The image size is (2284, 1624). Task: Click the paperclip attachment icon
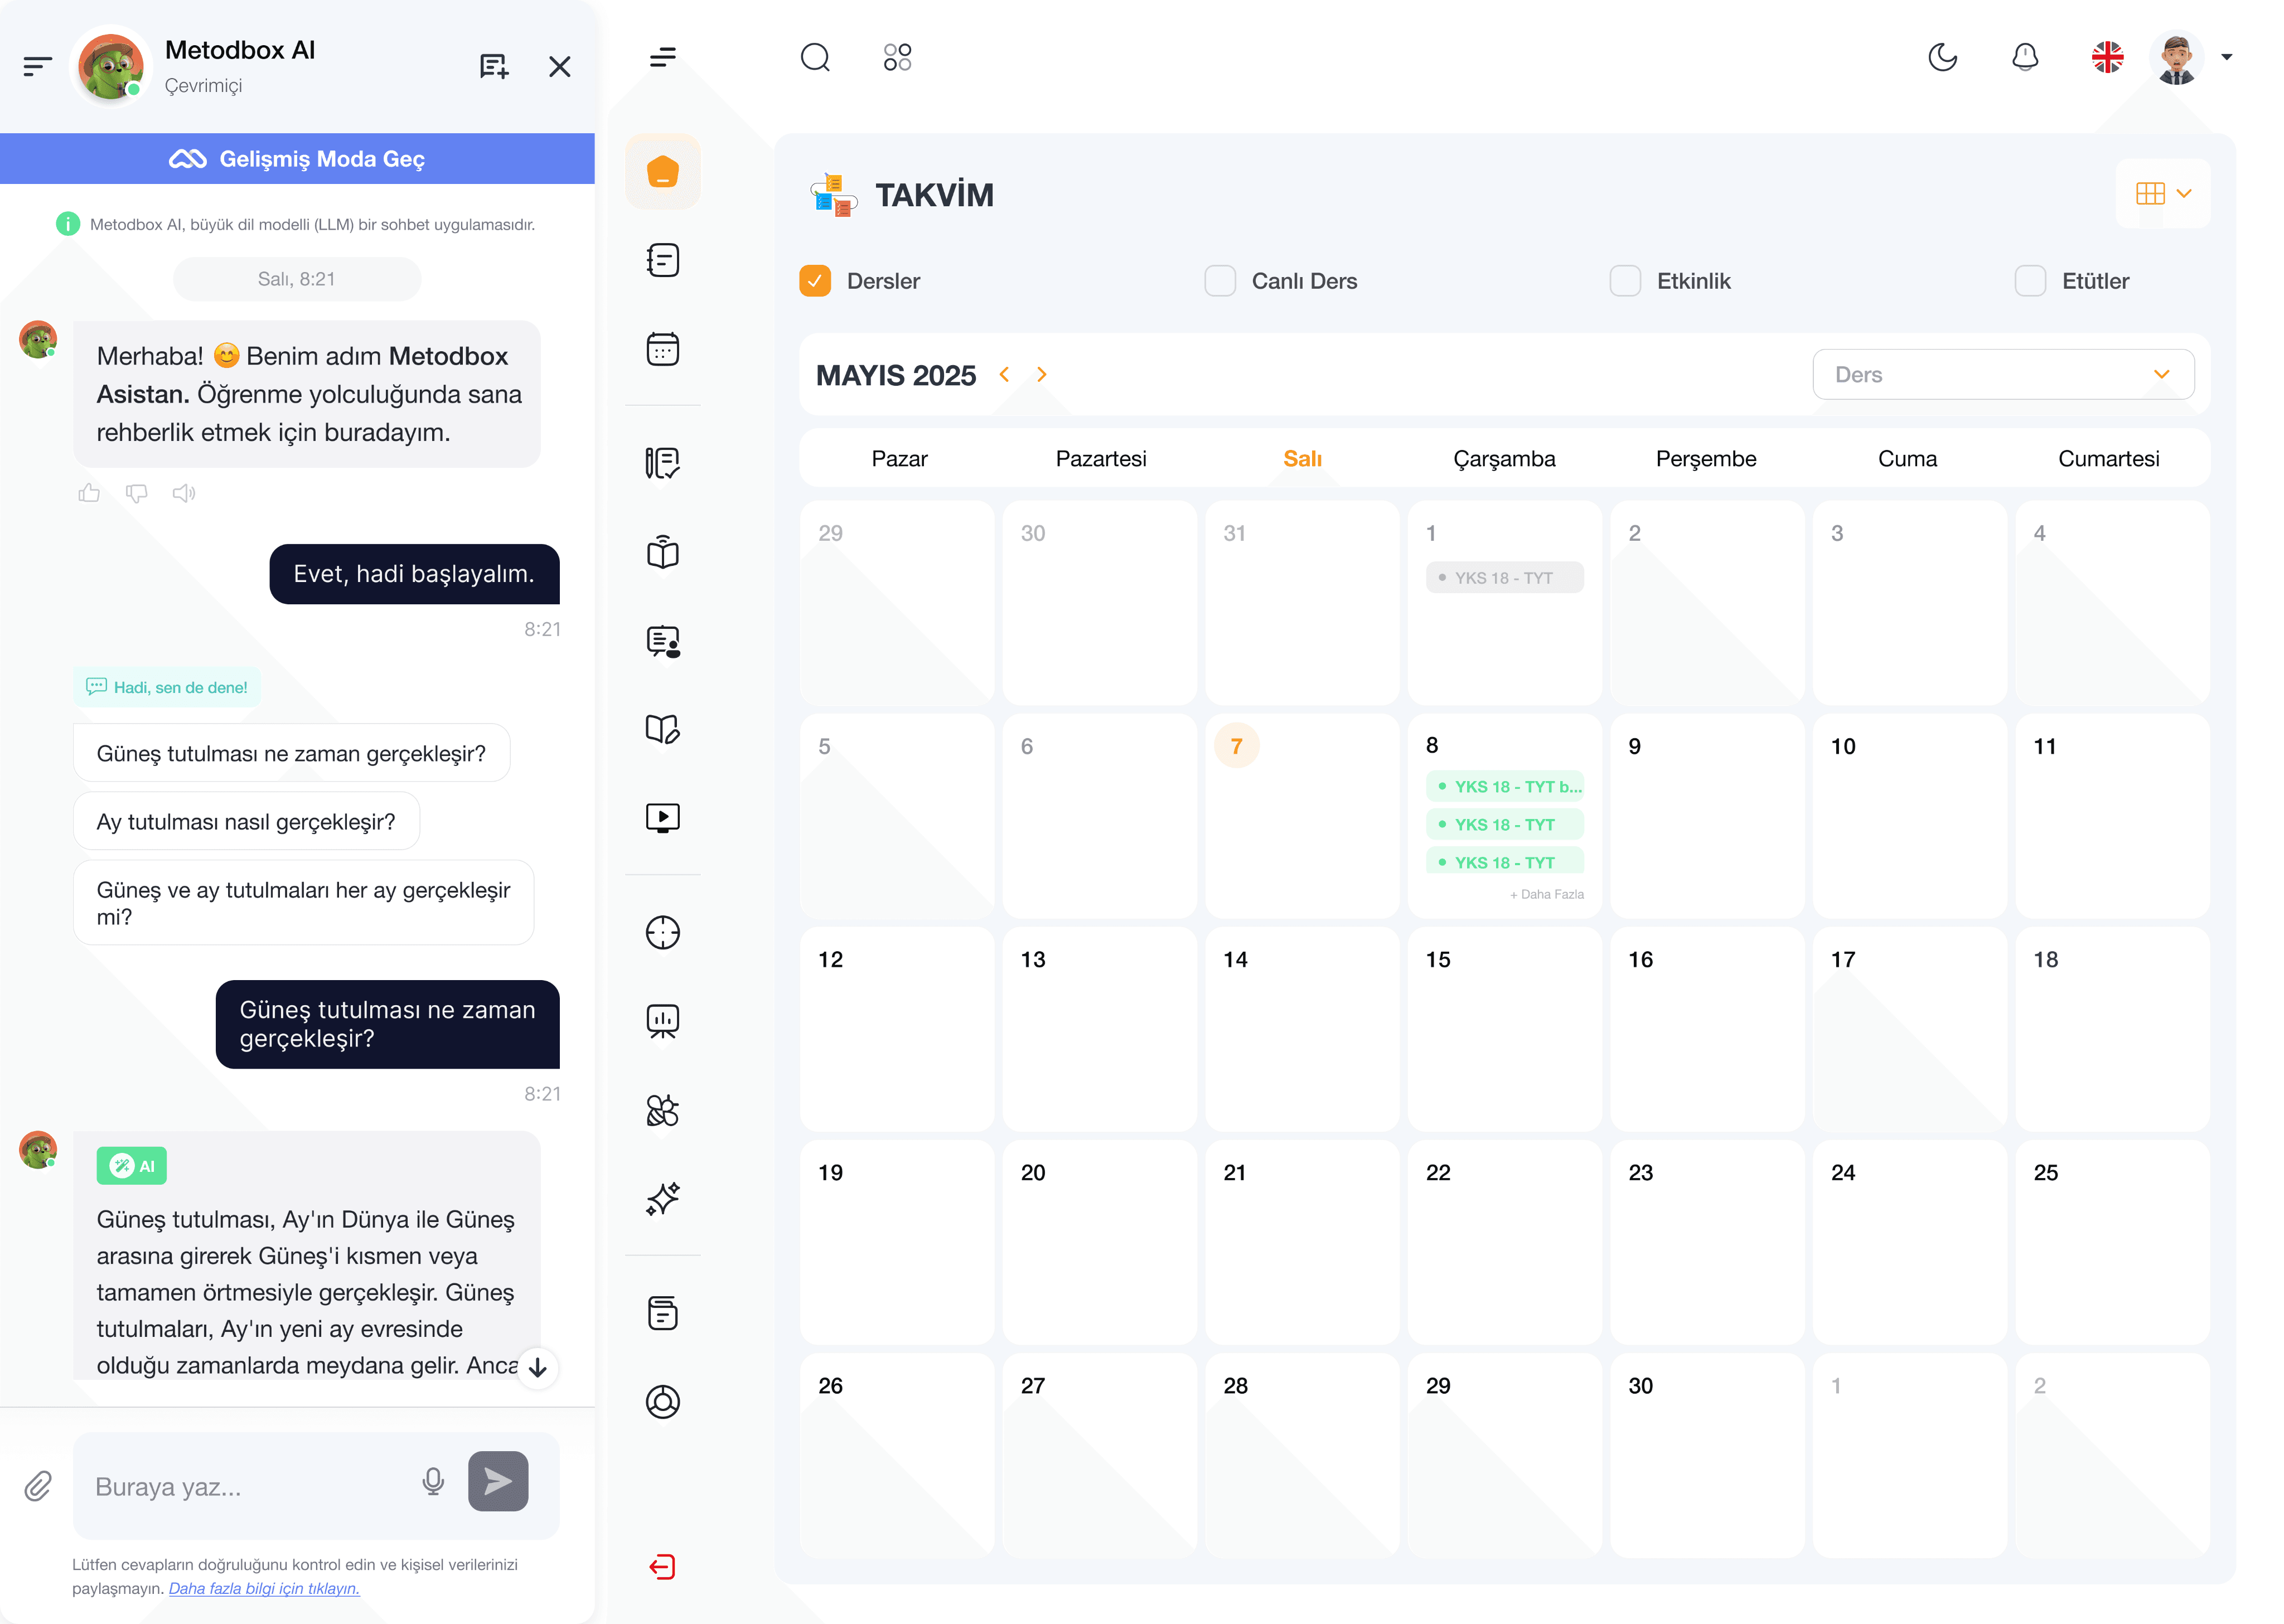pyautogui.click(x=38, y=1486)
